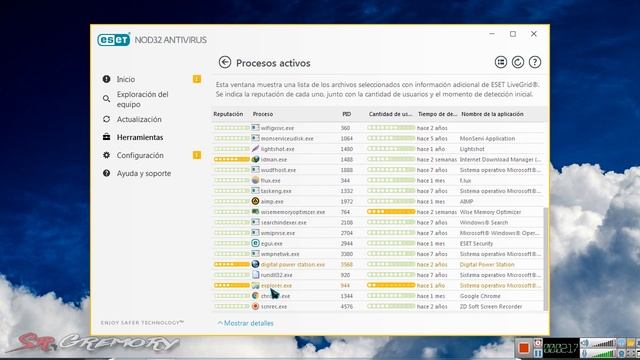Sort by Cantidad de usuarios column header

pos(391,114)
